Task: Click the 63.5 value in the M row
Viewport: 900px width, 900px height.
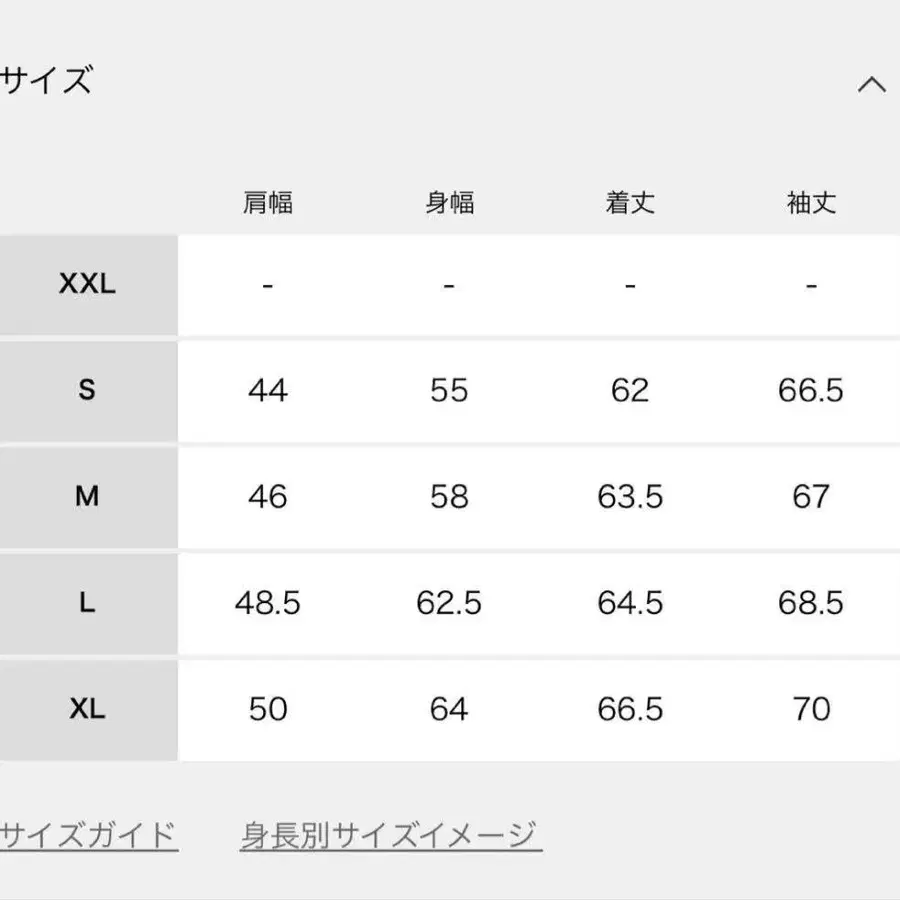Action: coord(630,496)
